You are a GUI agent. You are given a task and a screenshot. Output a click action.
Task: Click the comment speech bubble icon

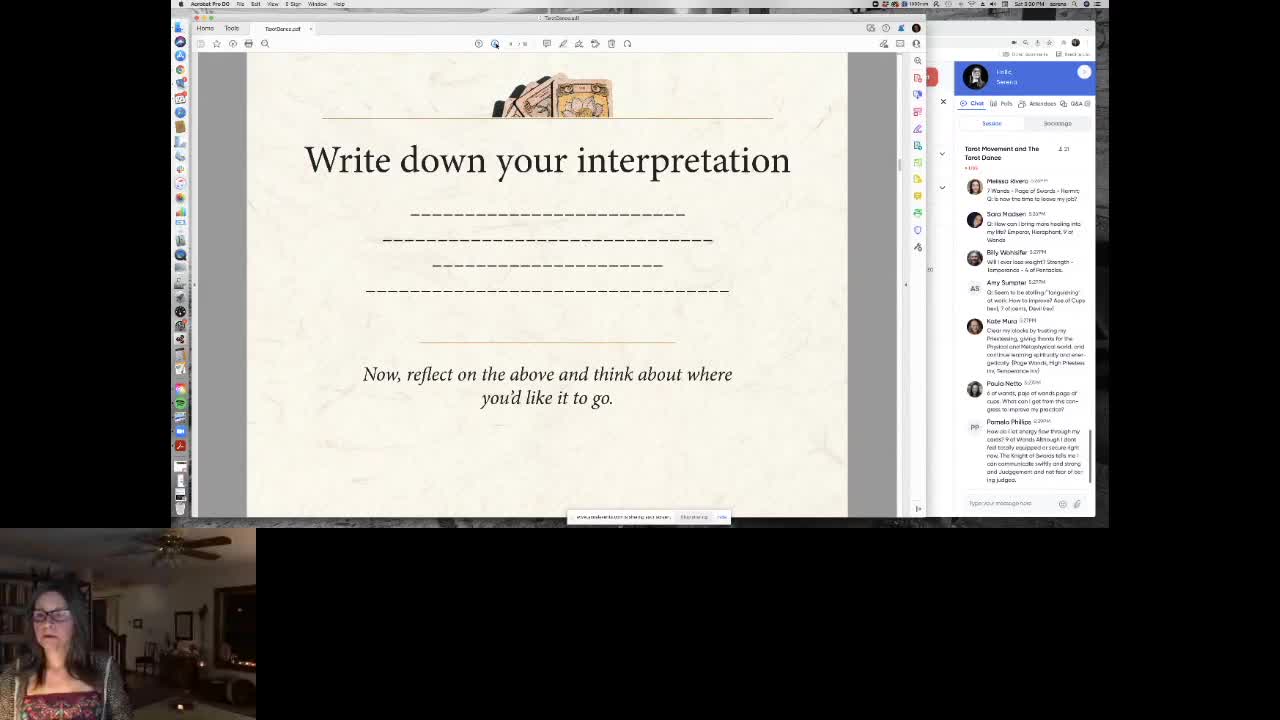tap(546, 43)
